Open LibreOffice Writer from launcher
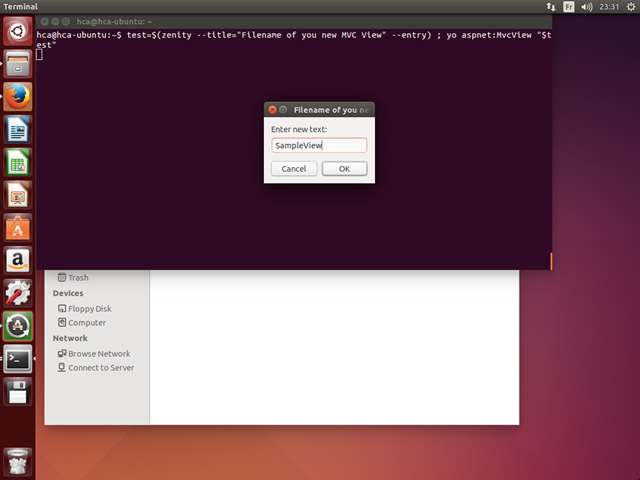The width and height of the screenshot is (640, 480). (x=18, y=129)
